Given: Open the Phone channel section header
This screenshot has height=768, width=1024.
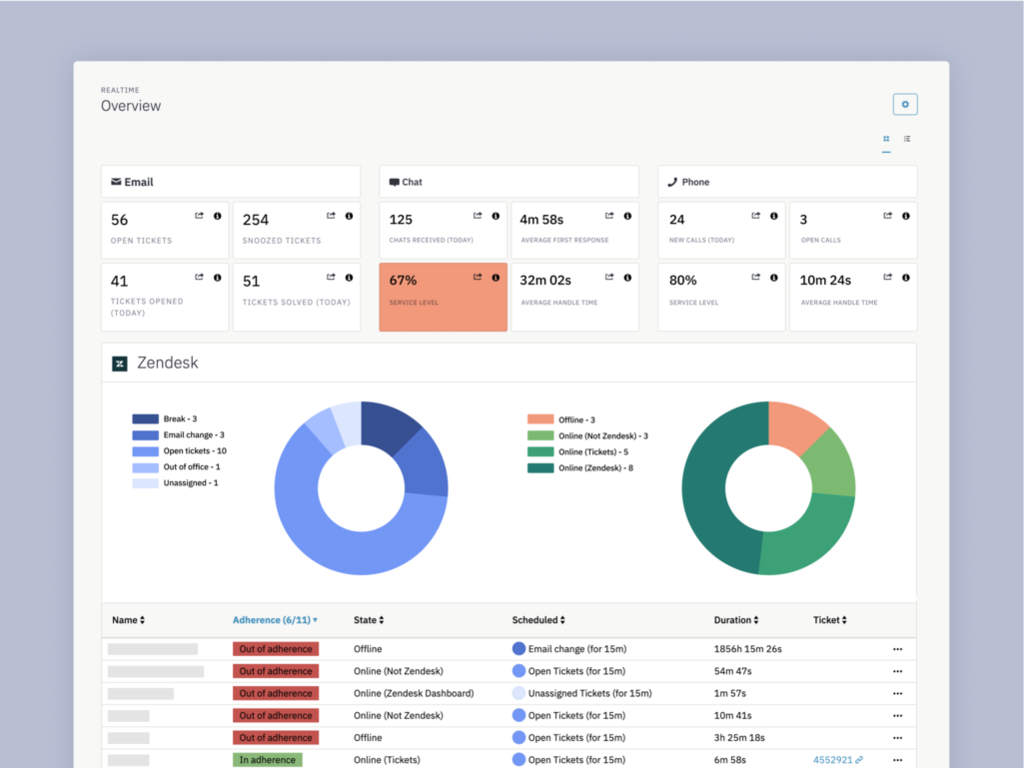Looking at the screenshot, I should coord(787,182).
